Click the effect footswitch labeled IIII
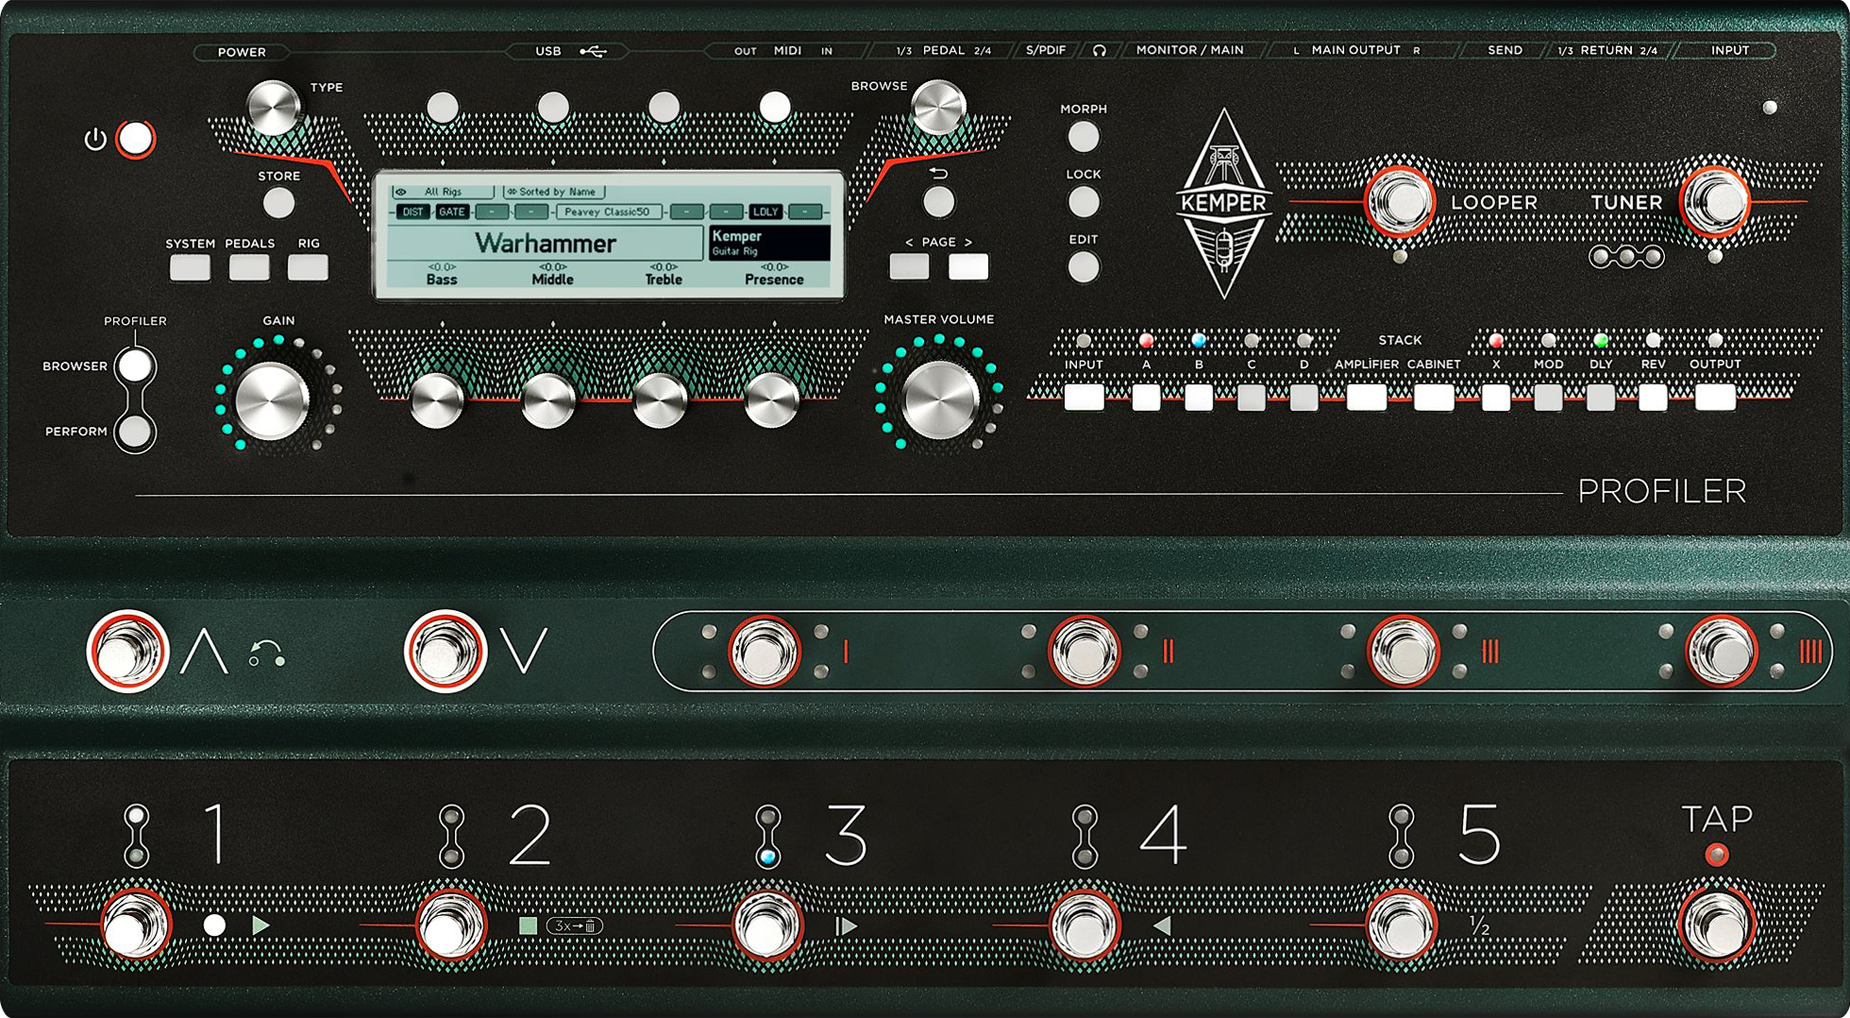 (1721, 651)
